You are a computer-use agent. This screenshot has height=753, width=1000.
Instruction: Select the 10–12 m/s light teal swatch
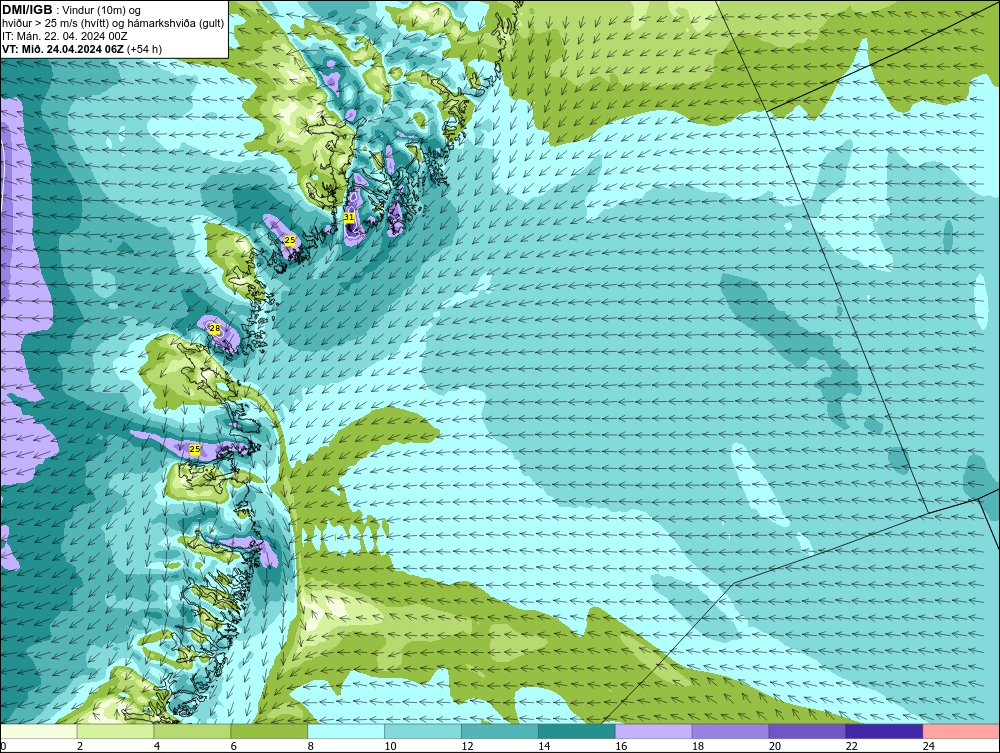pos(423,731)
